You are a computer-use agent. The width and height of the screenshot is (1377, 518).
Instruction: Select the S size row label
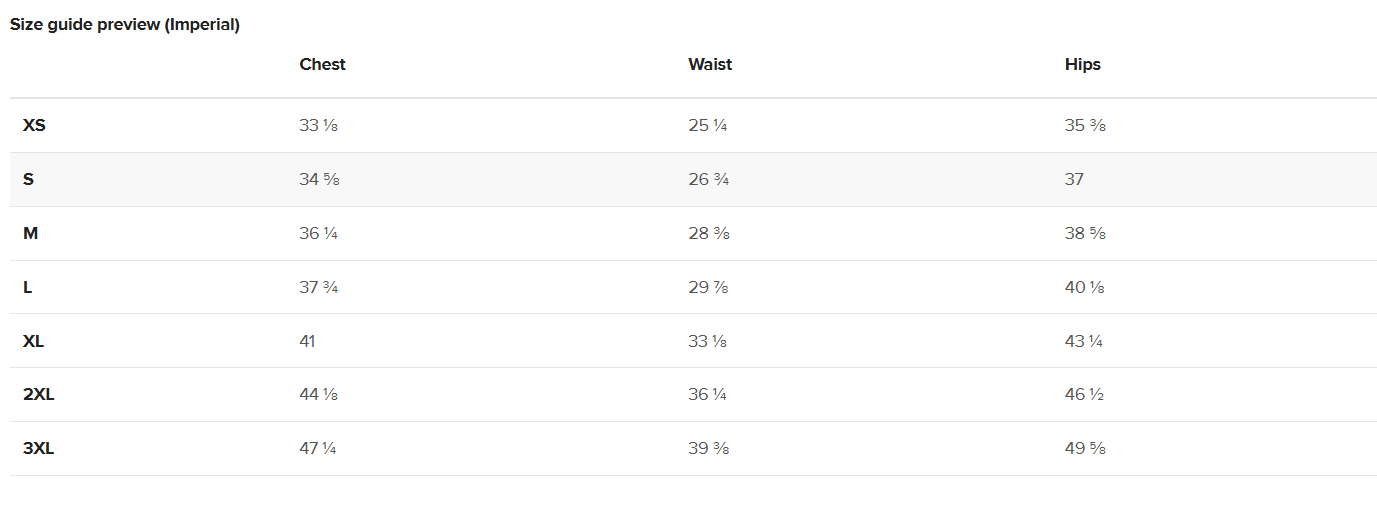[x=28, y=180]
